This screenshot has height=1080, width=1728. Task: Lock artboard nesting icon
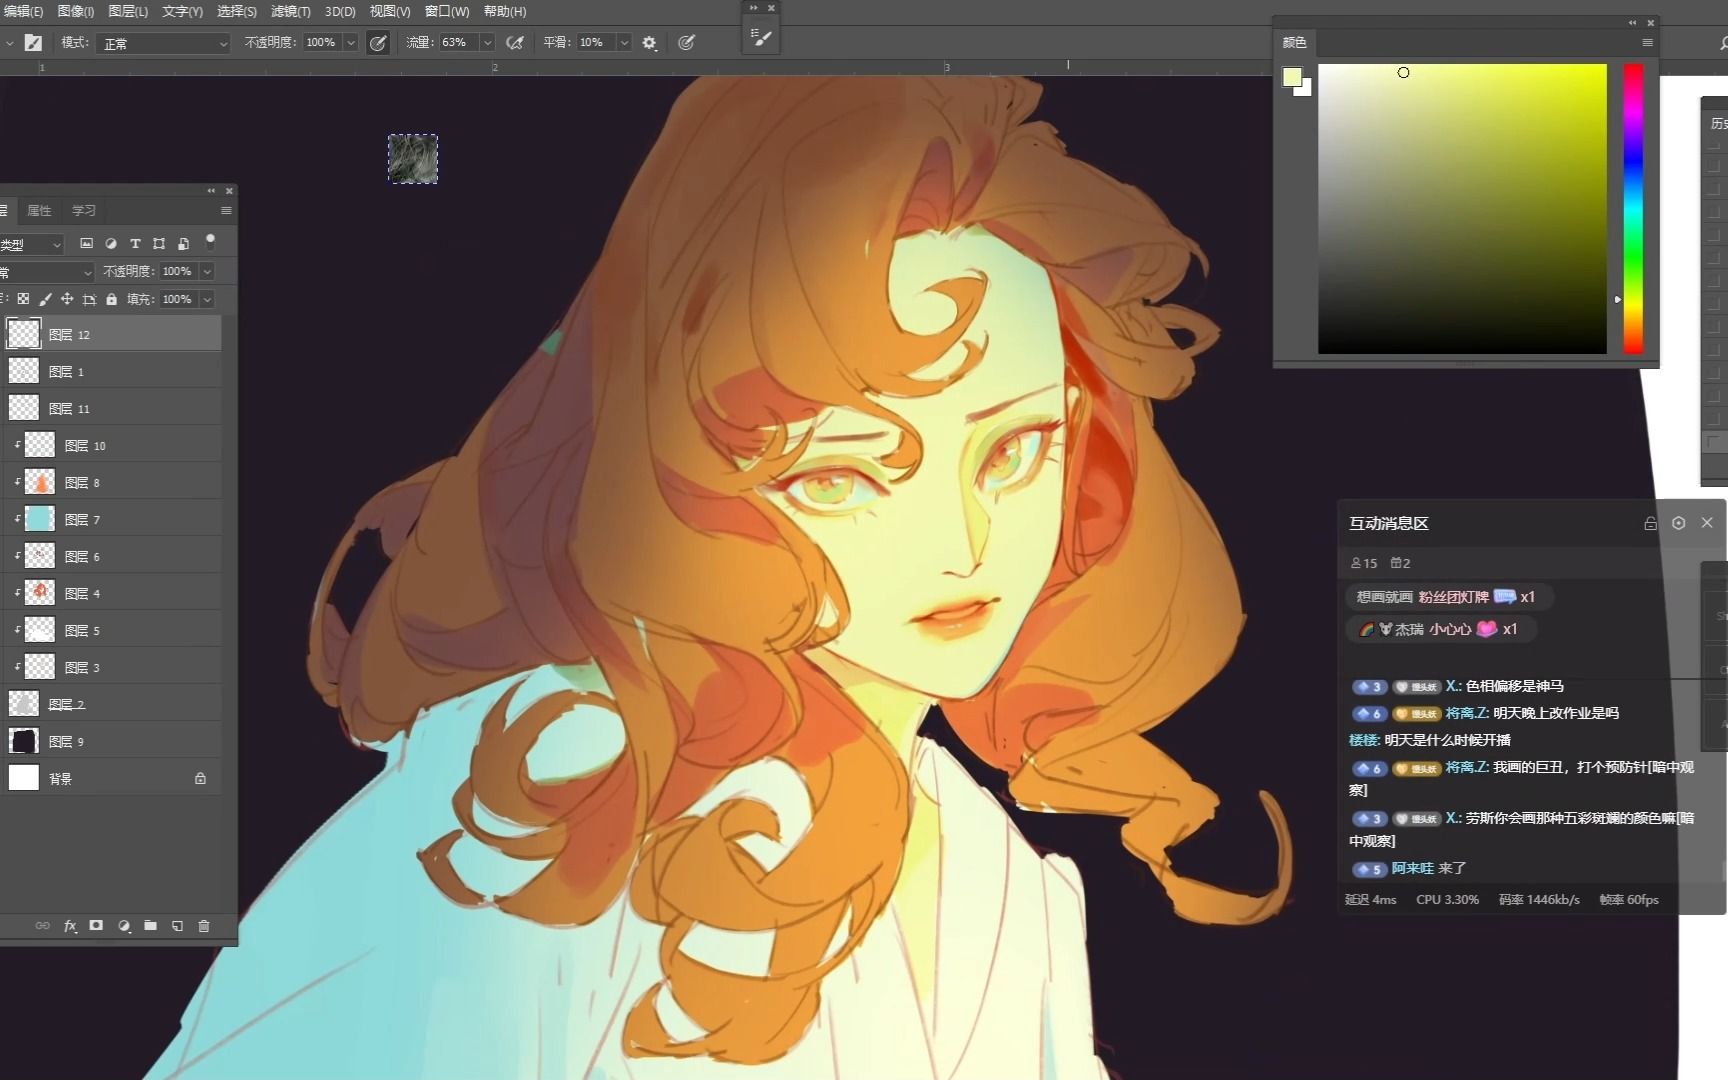pos(89,299)
